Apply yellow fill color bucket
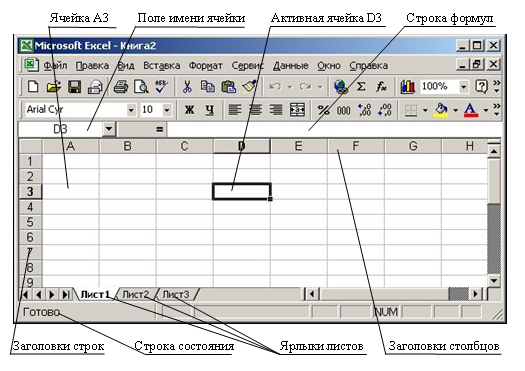 (x=441, y=110)
